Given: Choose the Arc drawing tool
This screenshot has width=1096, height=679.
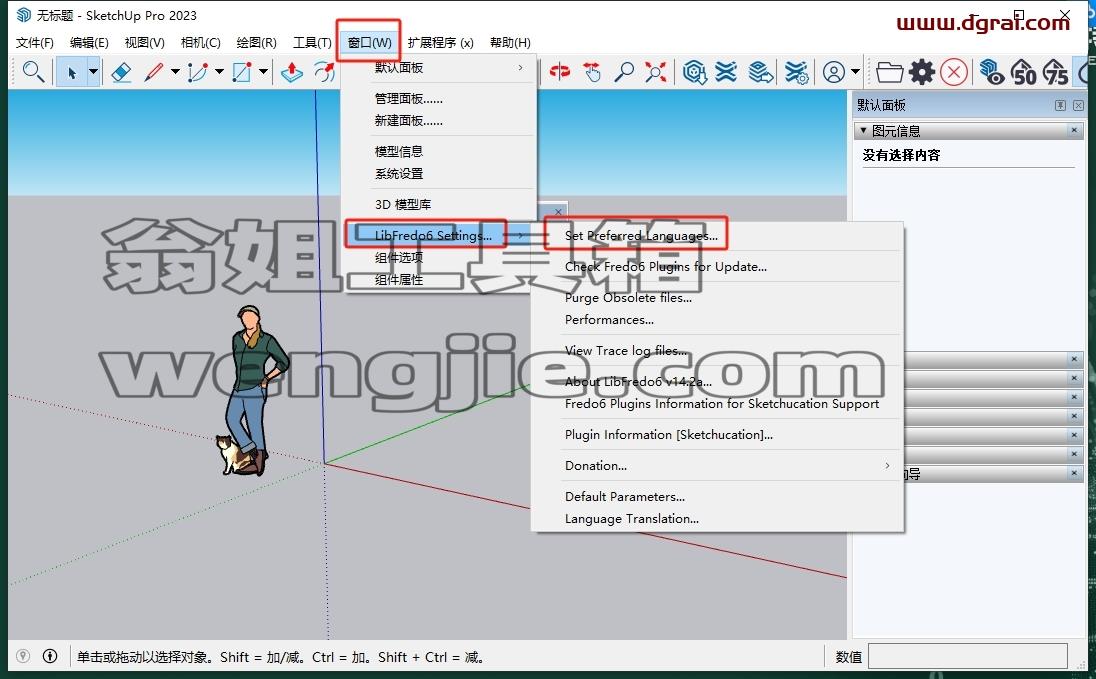Looking at the screenshot, I should (x=198, y=72).
